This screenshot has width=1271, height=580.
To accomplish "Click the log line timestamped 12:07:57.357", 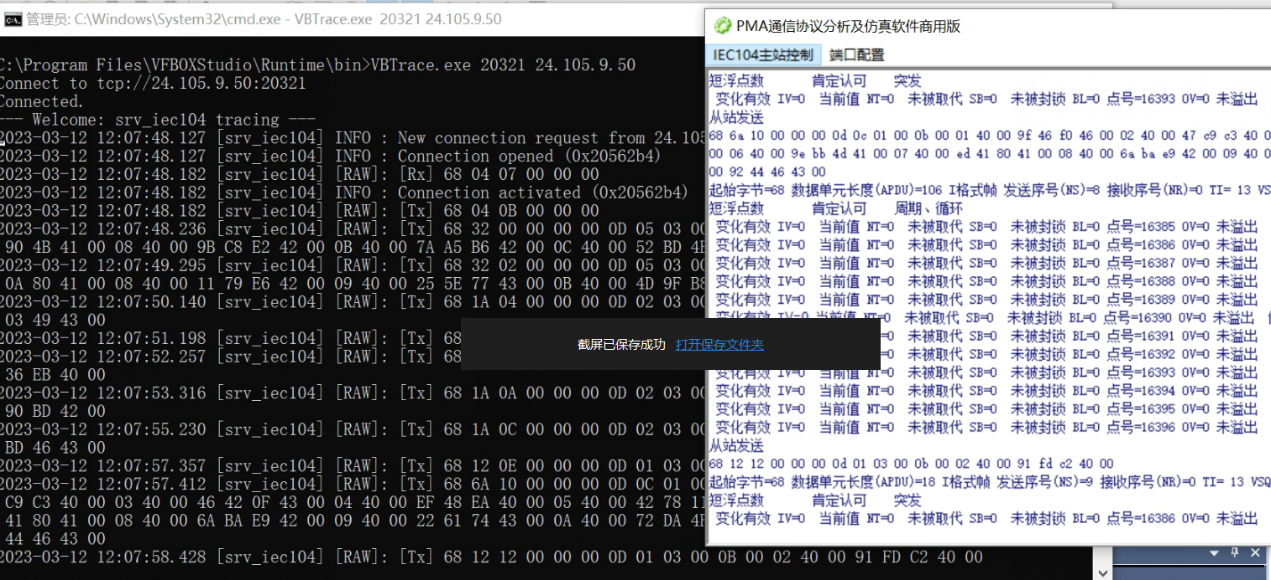I will 352,466.
